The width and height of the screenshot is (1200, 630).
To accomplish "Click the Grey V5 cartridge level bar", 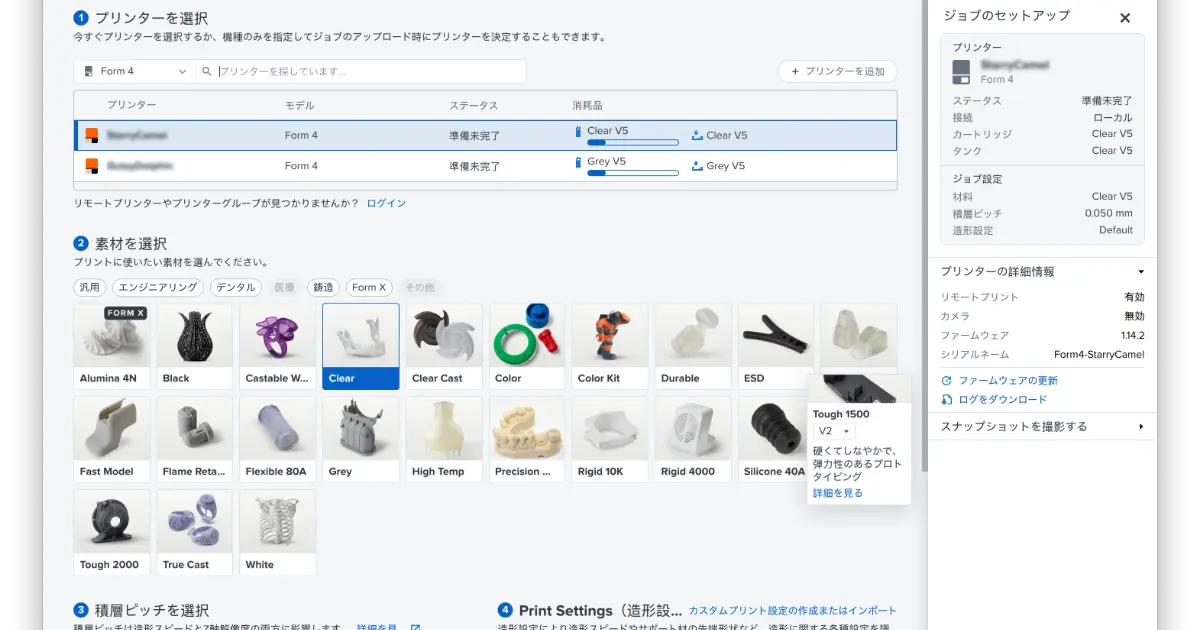I will [633, 173].
